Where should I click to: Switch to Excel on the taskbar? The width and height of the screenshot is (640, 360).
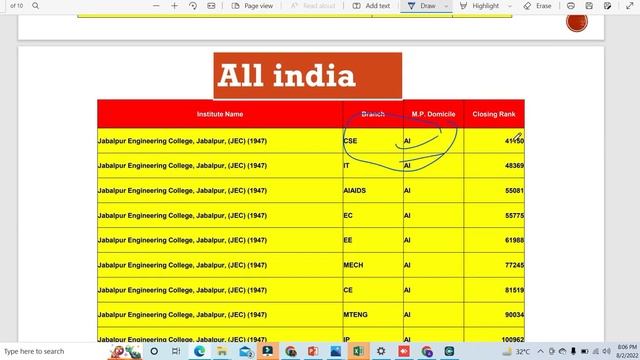pos(358,351)
